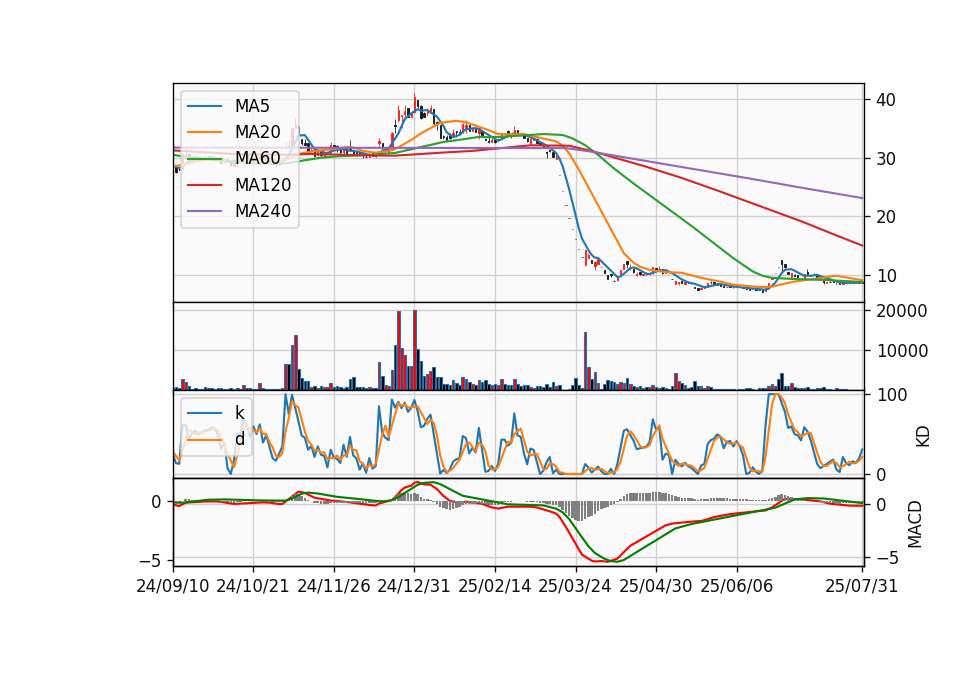Click the 'k' label in KD legend

tap(239, 412)
